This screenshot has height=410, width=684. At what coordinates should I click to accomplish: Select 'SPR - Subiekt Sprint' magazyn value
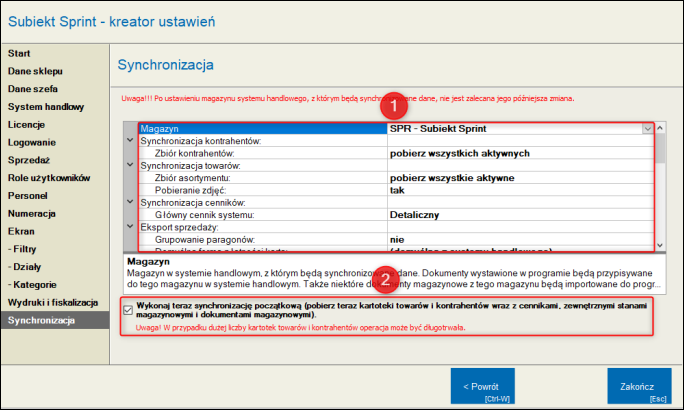click(x=438, y=129)
